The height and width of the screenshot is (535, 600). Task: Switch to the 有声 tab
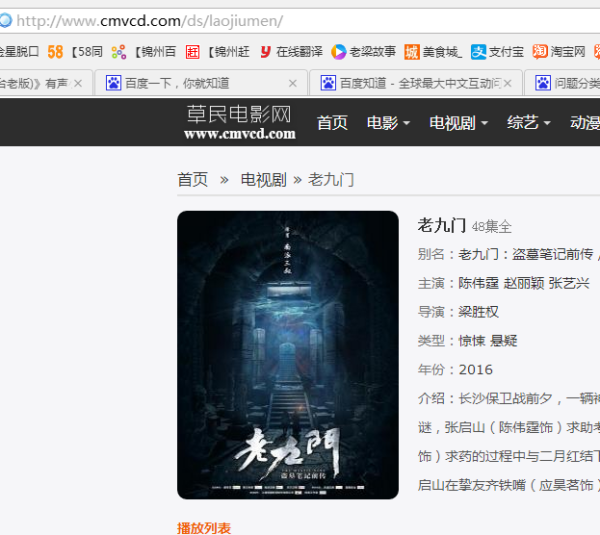pos(46,83)
